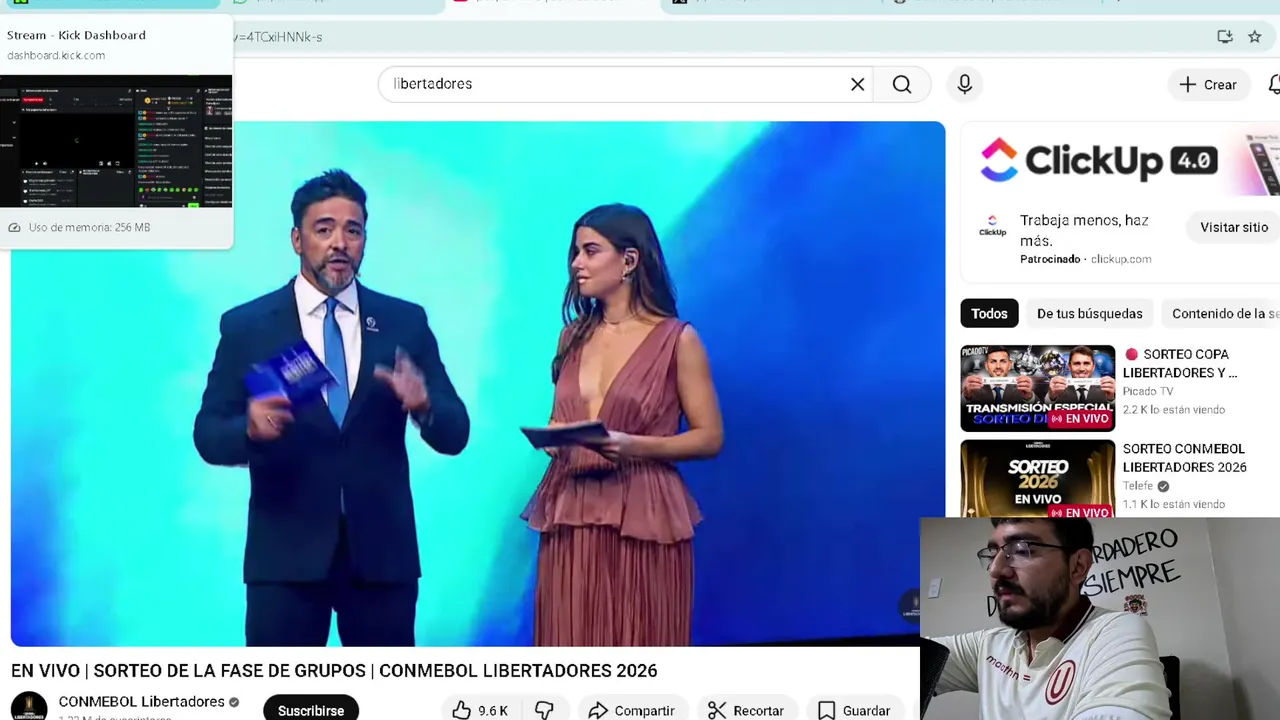Dislike the video with the thumbs down icon
This screenshot has height=720, width=1280.
click(544, 710)
